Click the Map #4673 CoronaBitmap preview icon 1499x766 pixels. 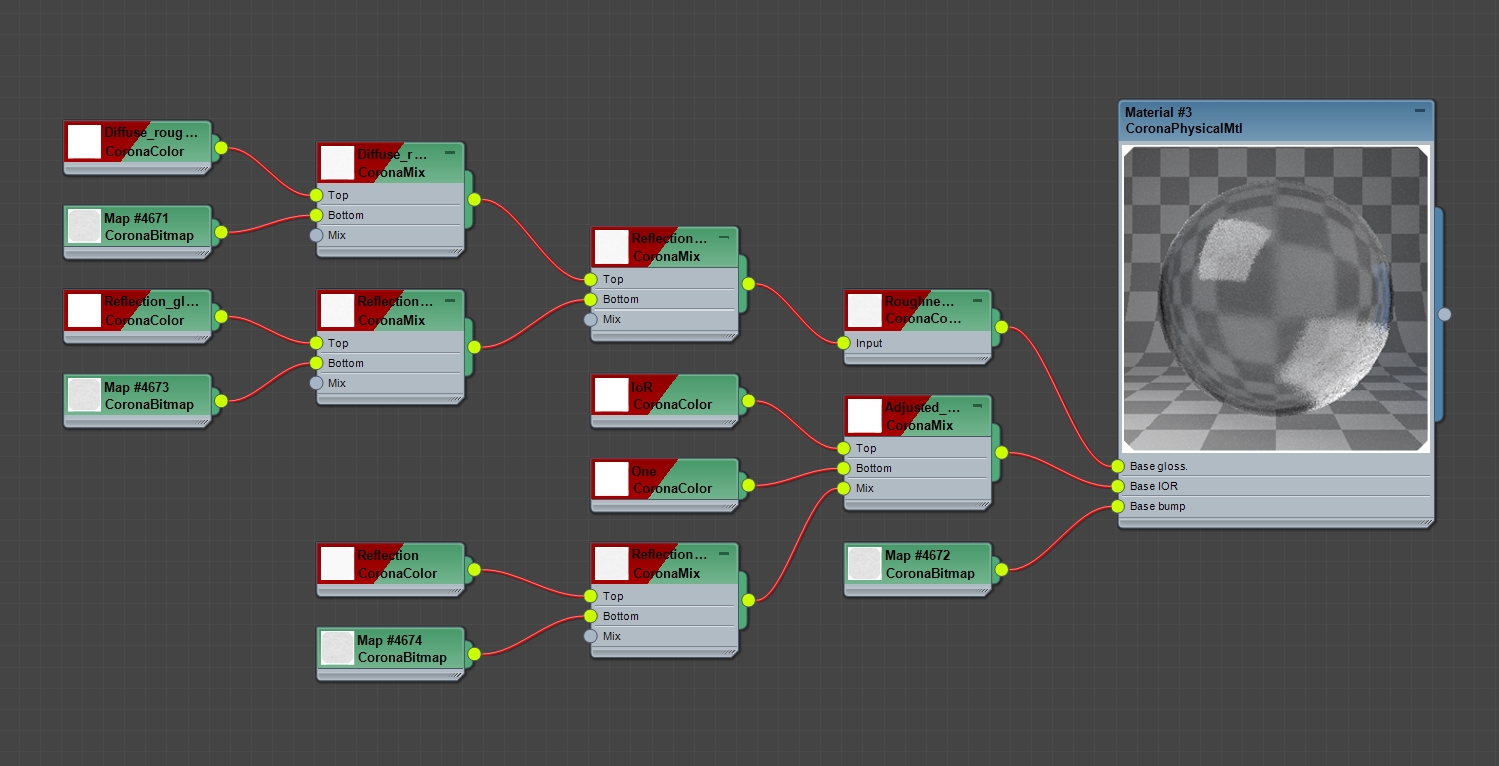click(x=84, y=395)
